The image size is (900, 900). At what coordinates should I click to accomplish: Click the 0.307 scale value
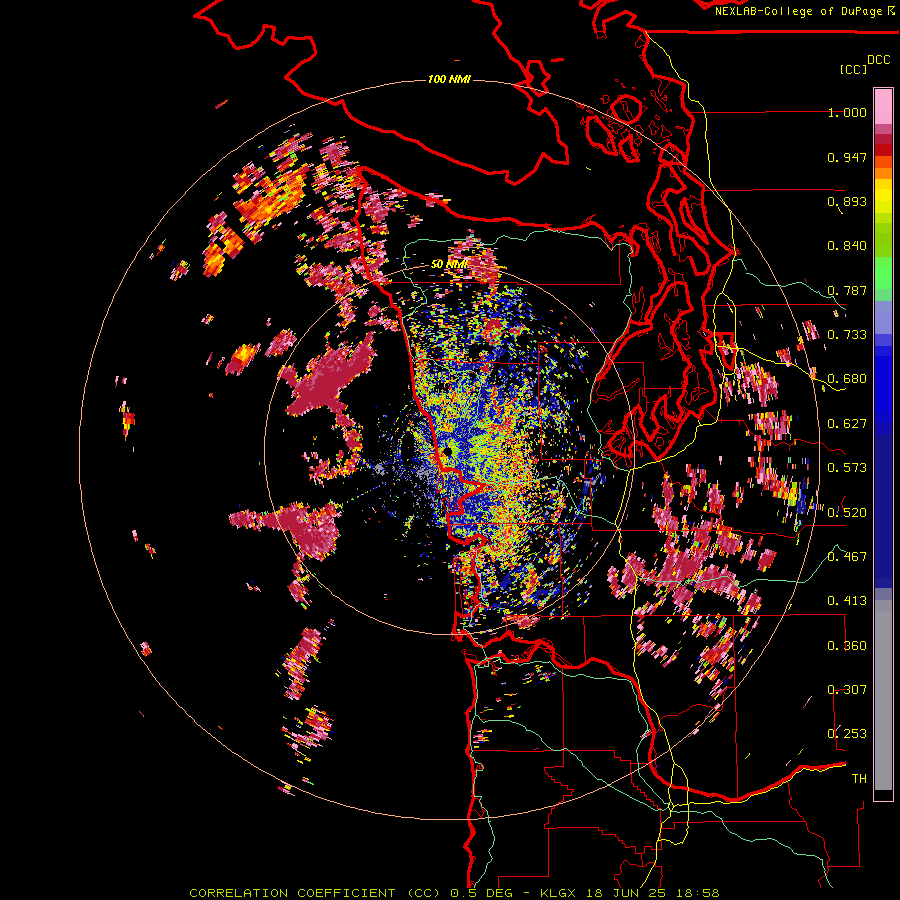[847, 689]
